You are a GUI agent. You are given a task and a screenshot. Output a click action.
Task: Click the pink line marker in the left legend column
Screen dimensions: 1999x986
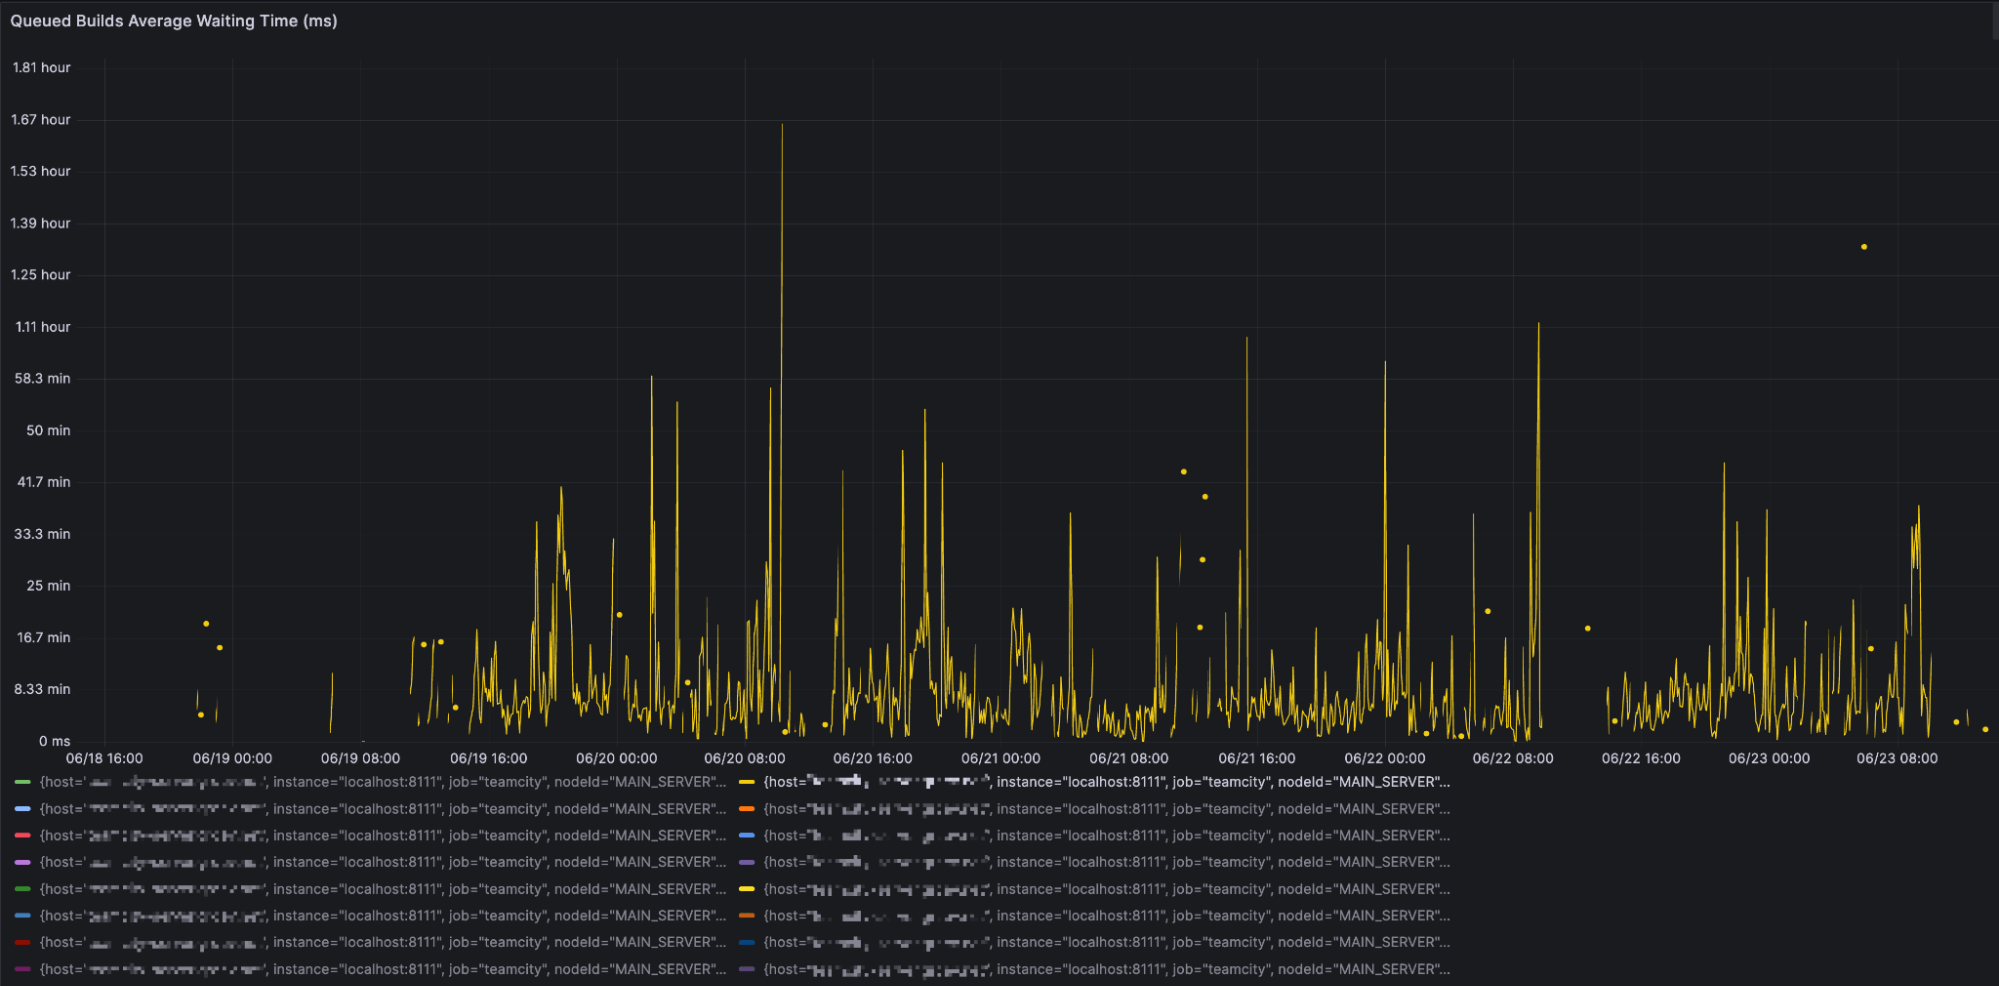tap(22, 861)
